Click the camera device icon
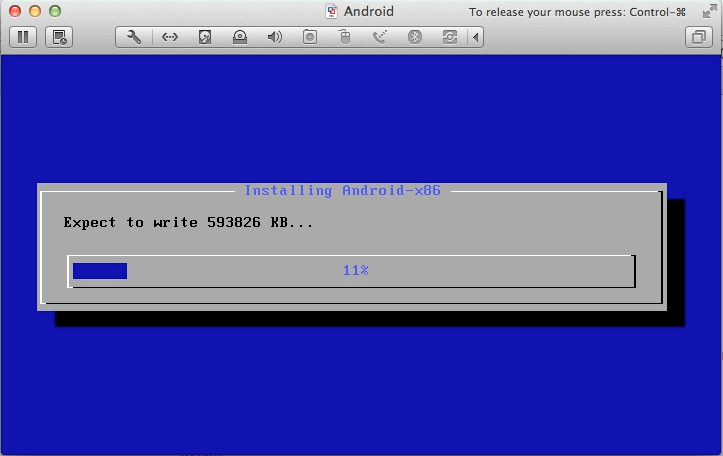723x456 pixels. [310, 37]
